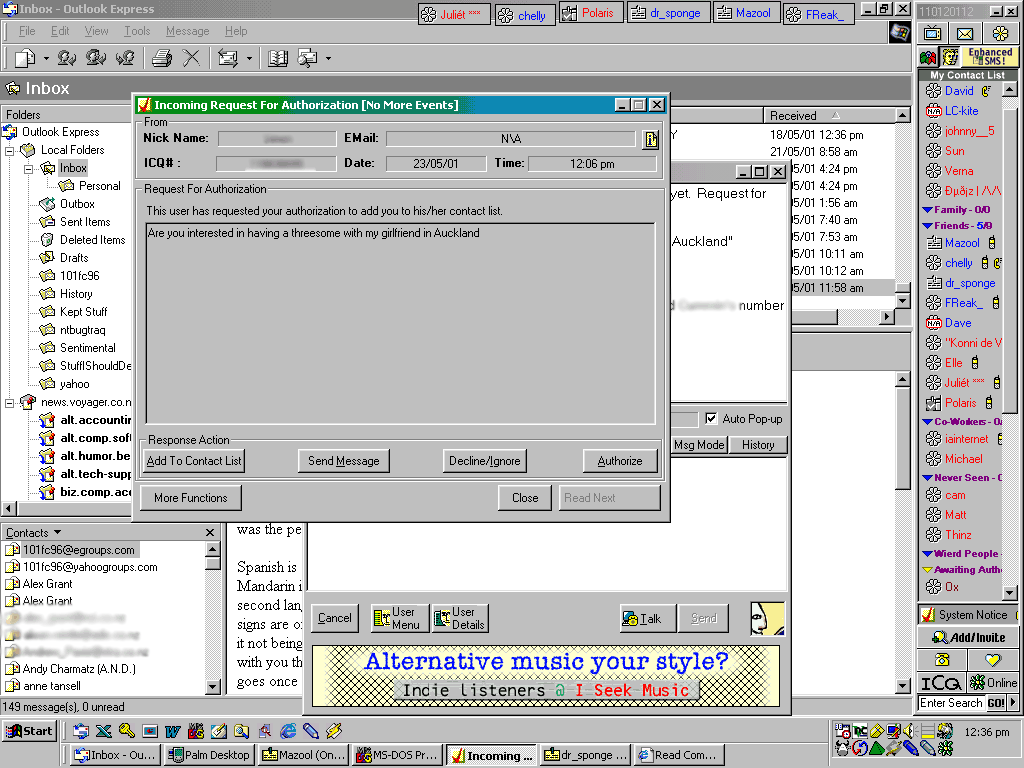Click the Send Message button
Screen dimensions: 1024x768
click(x=344, y=461)
